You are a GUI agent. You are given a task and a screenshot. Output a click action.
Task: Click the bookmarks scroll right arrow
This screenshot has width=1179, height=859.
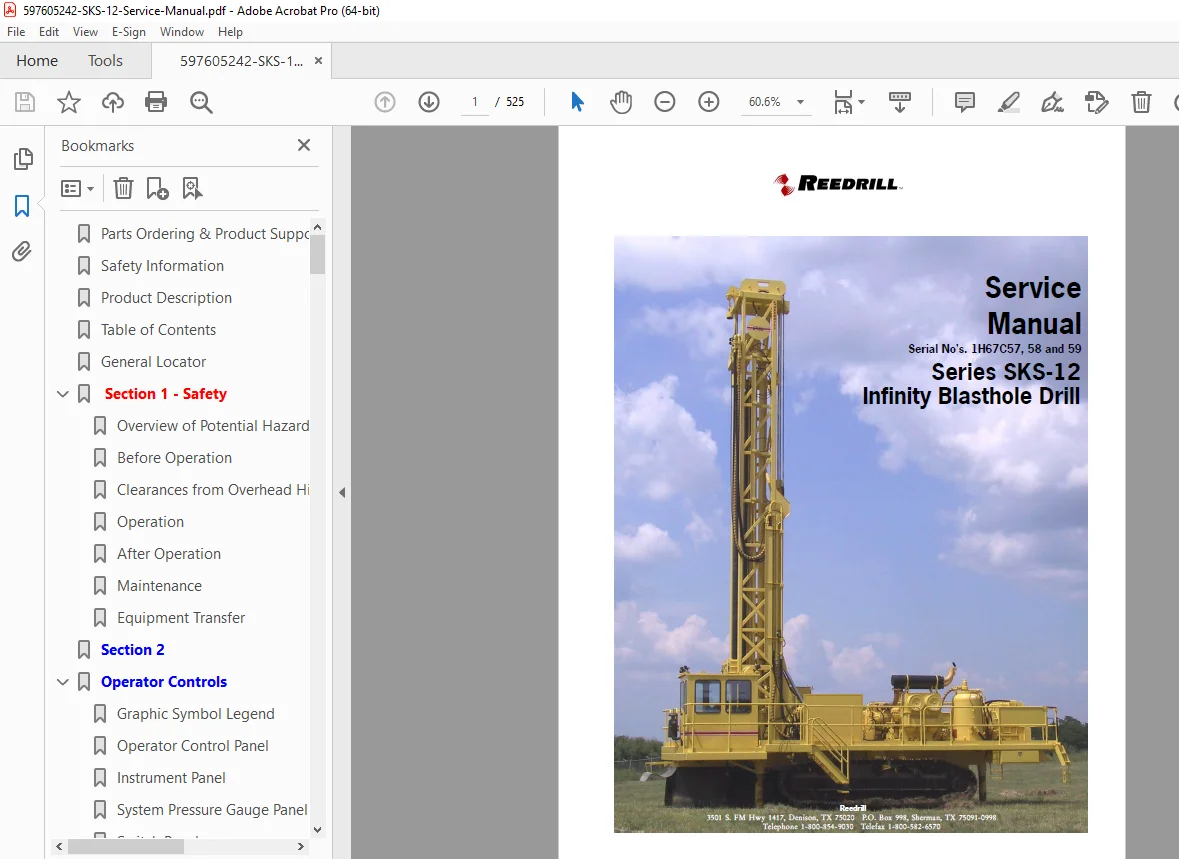tap(301, 846)
